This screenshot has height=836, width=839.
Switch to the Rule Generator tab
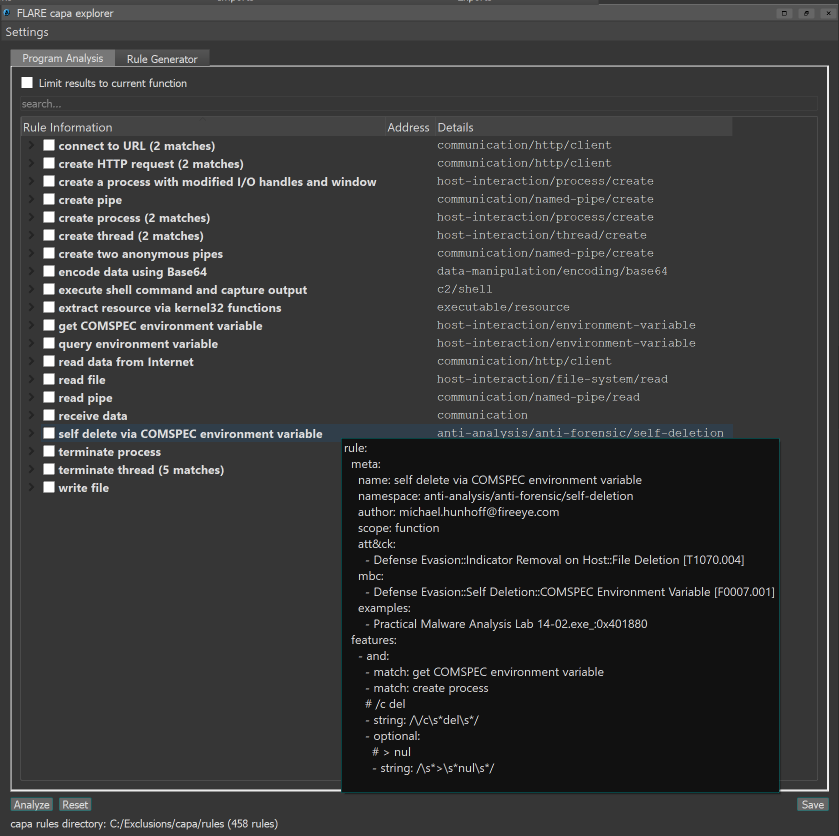162,59
